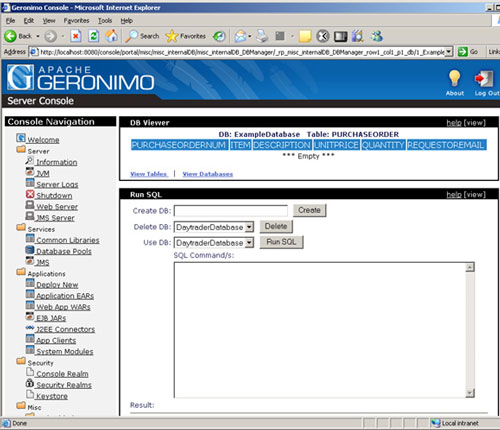
Task: Open the Mail icon dropdown arrow
Action: [250, 36]
